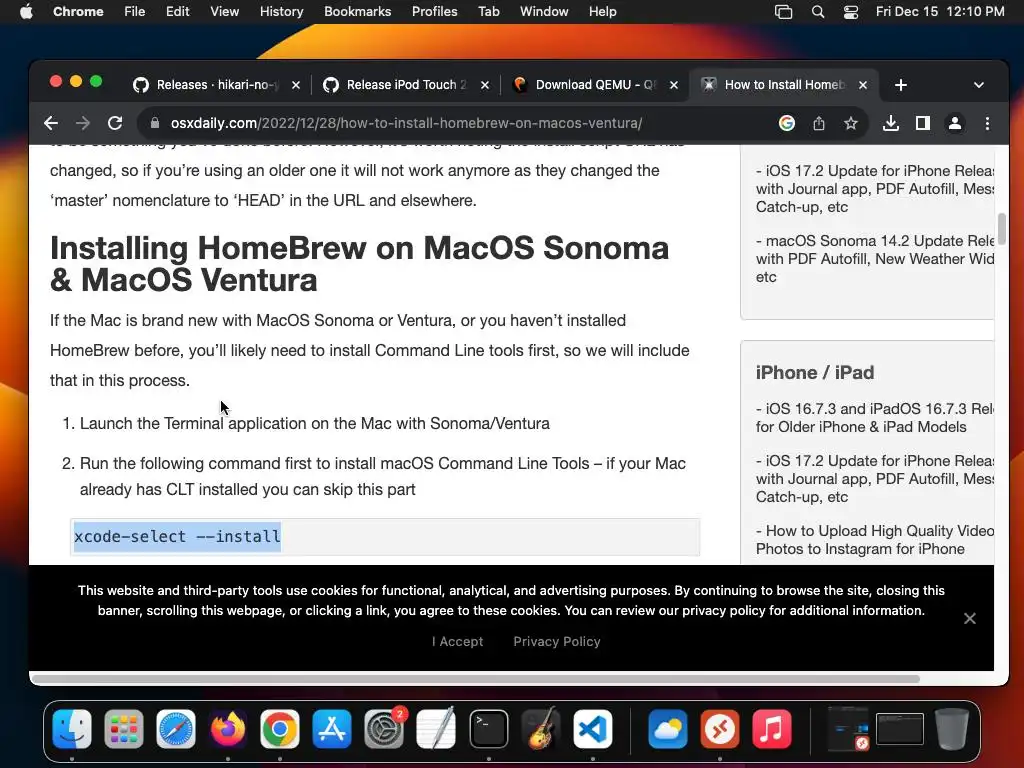Open the Privacy Policy link
This screenshot has height=768, width=1024.
[556, 641]
